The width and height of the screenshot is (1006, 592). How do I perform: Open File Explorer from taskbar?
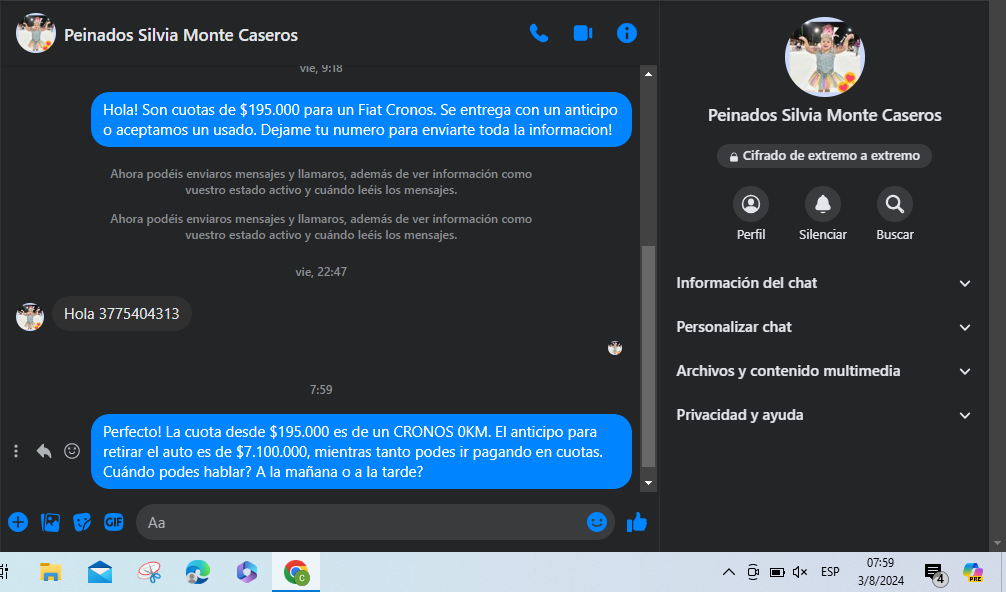[x=50, y=571]
